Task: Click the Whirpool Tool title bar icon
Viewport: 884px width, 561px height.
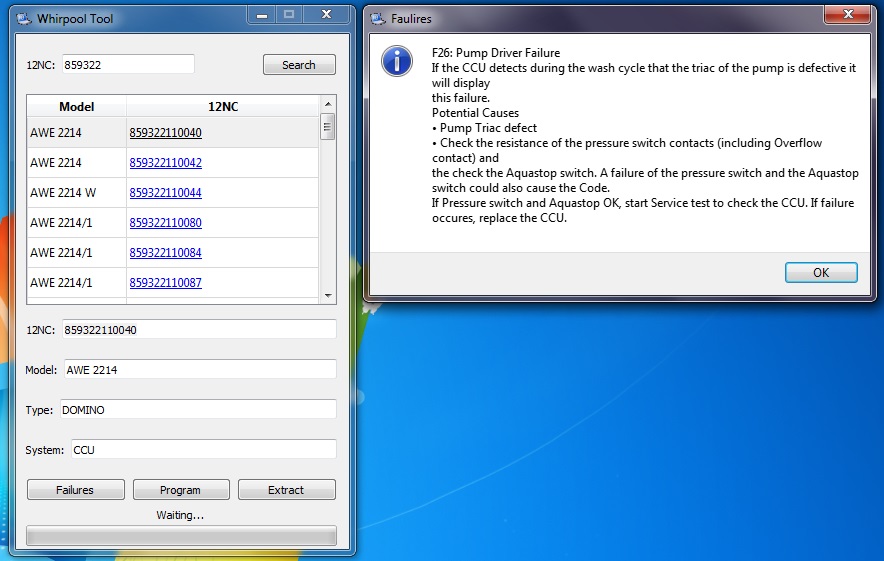Action: (x=22, y=18)
